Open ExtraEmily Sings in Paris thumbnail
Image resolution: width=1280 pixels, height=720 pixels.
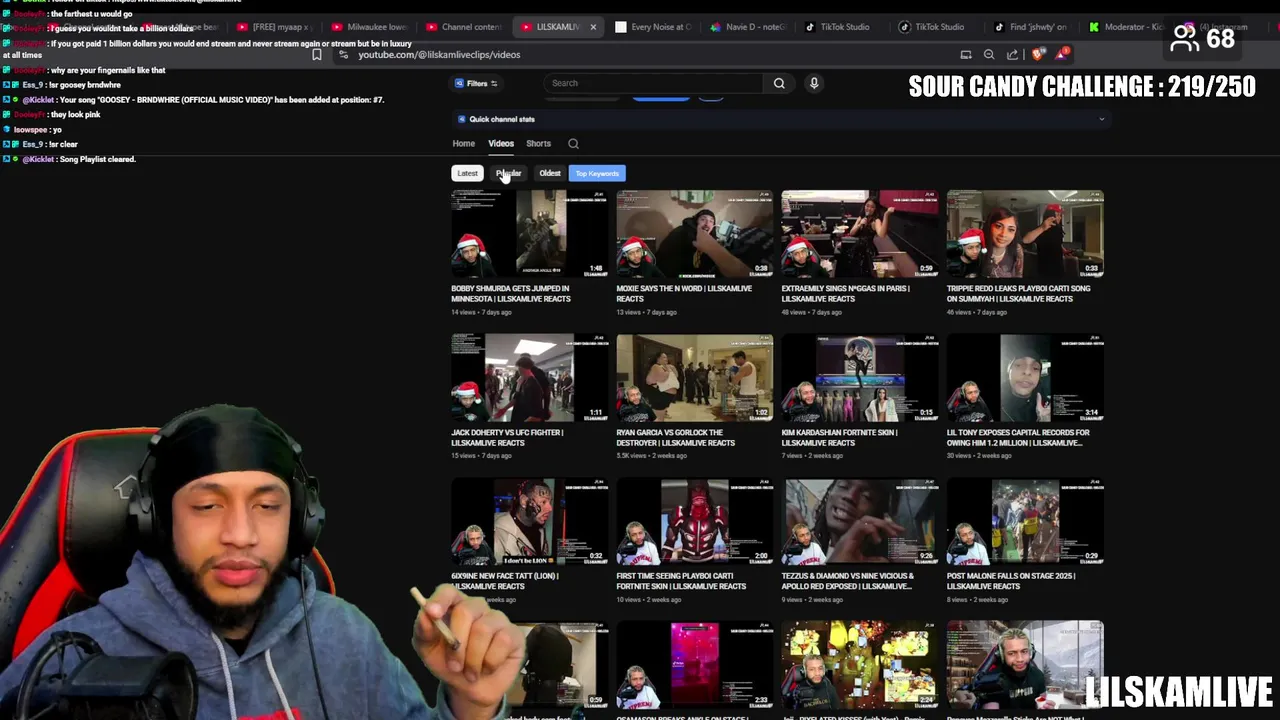[x=860, y=234]
